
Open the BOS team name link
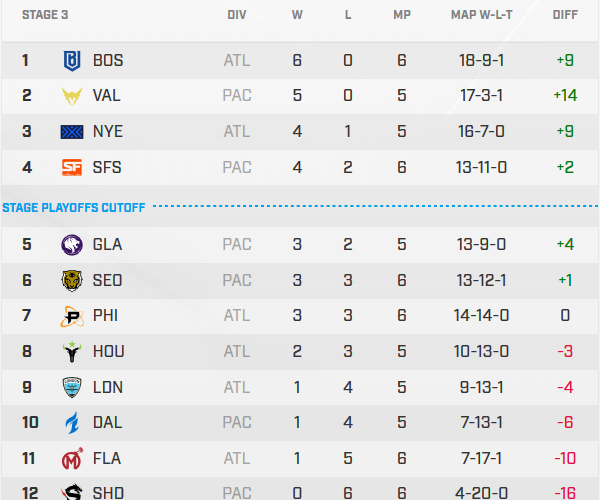click(x=108, y=60)
